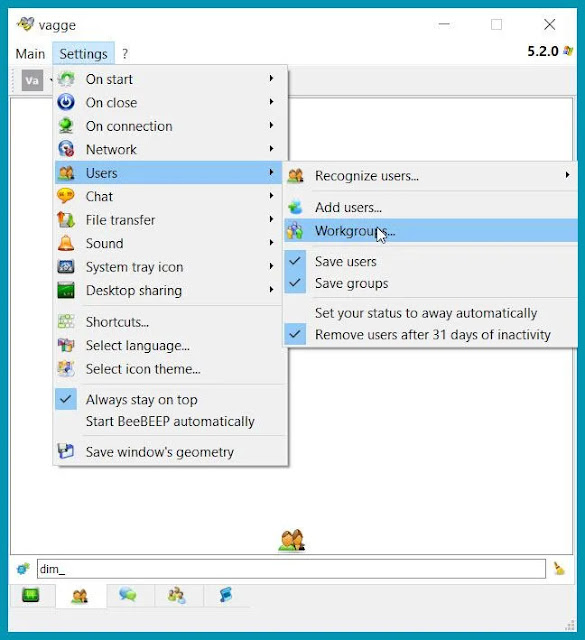
Task: Open the Main menu
Action: [30, 53]
